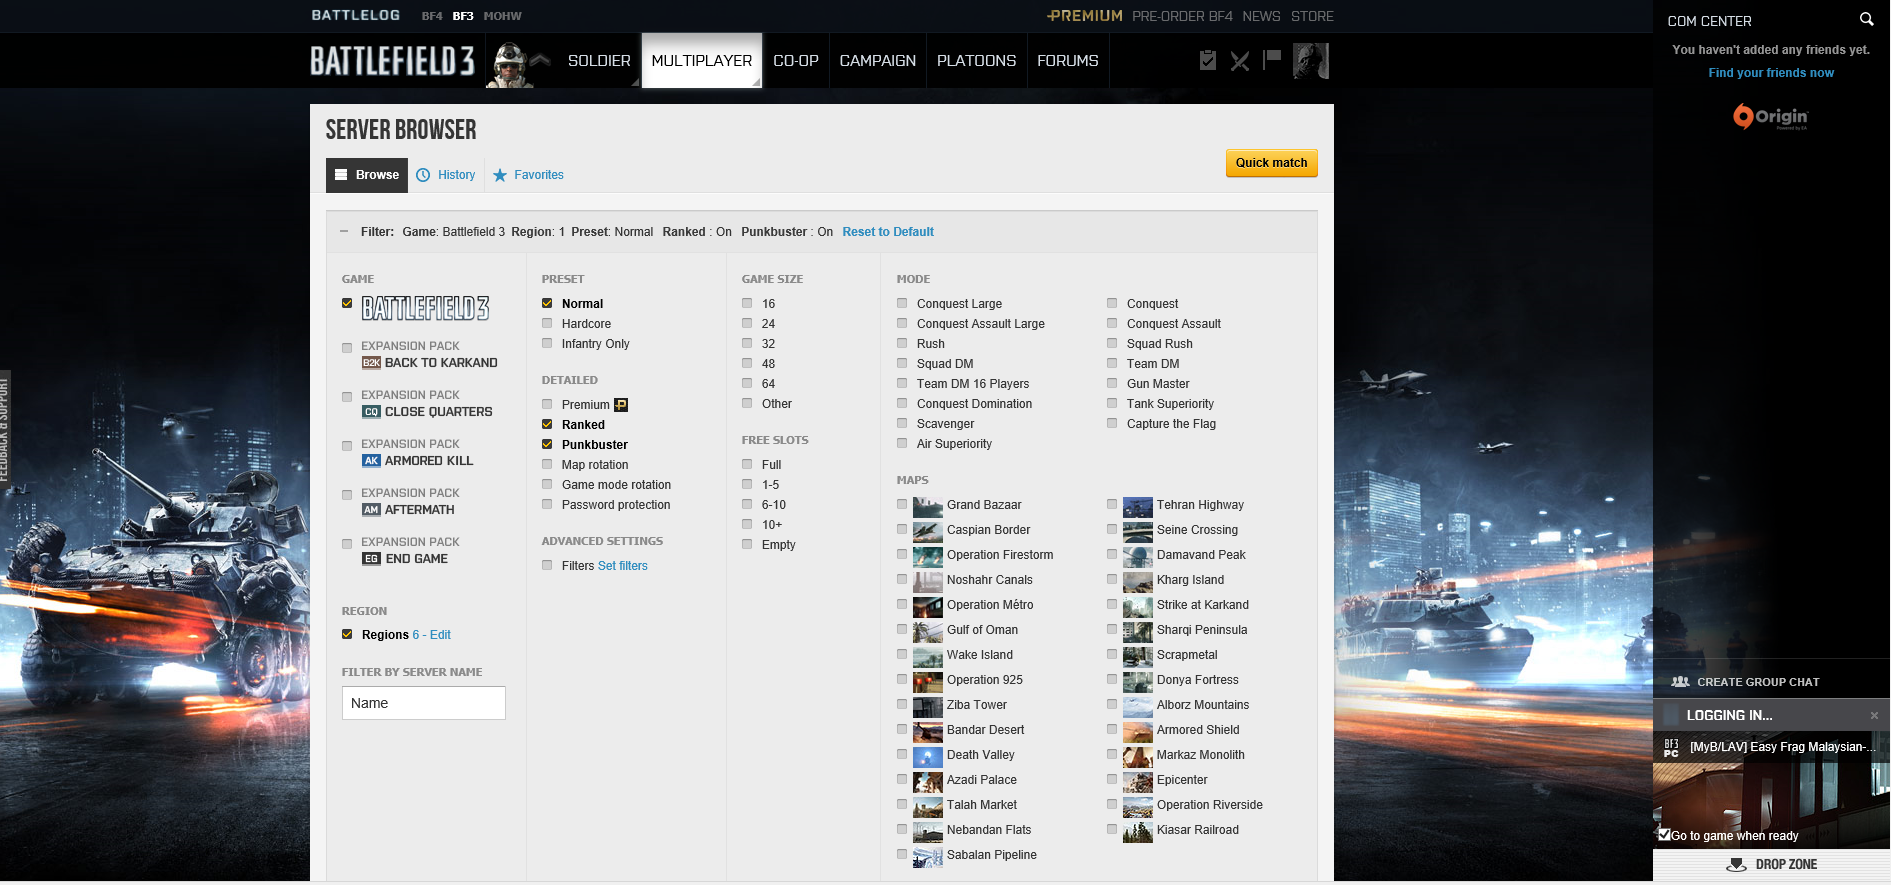The width and height of the screenshot is (1891, 885).
Task: Navigate to the Campaign menu
Action: point(878,61)
